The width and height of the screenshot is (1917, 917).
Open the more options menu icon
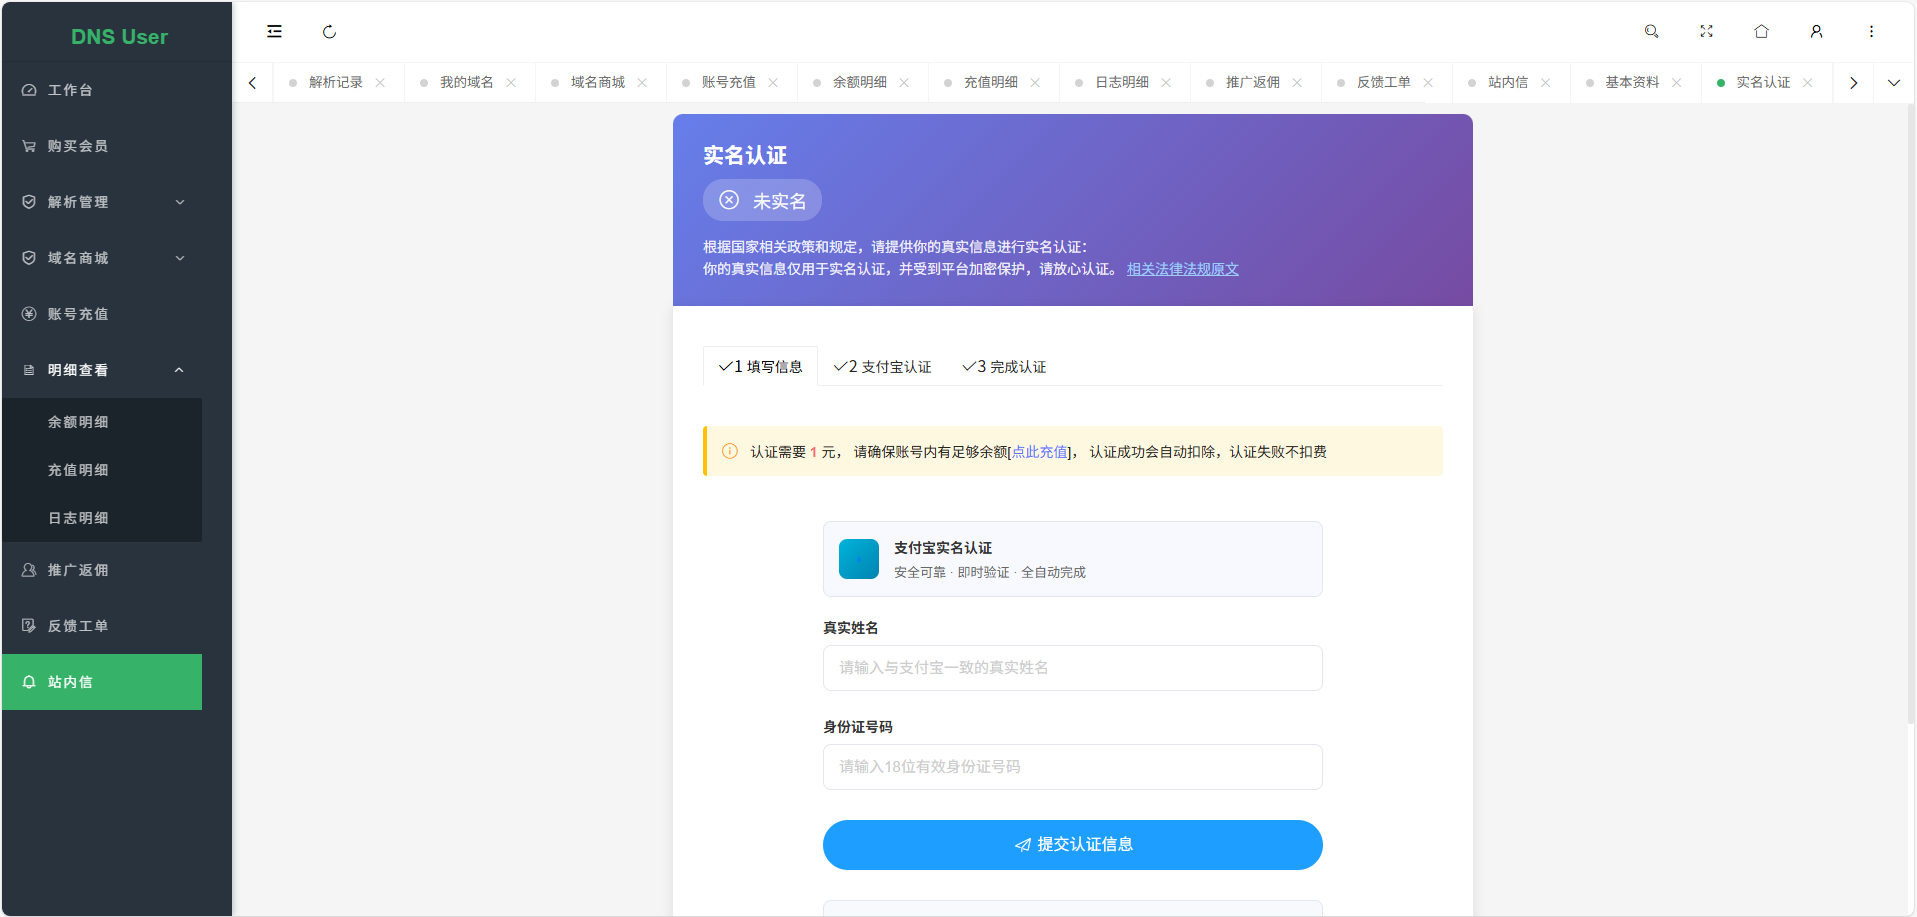click(x=1871, y=31)
